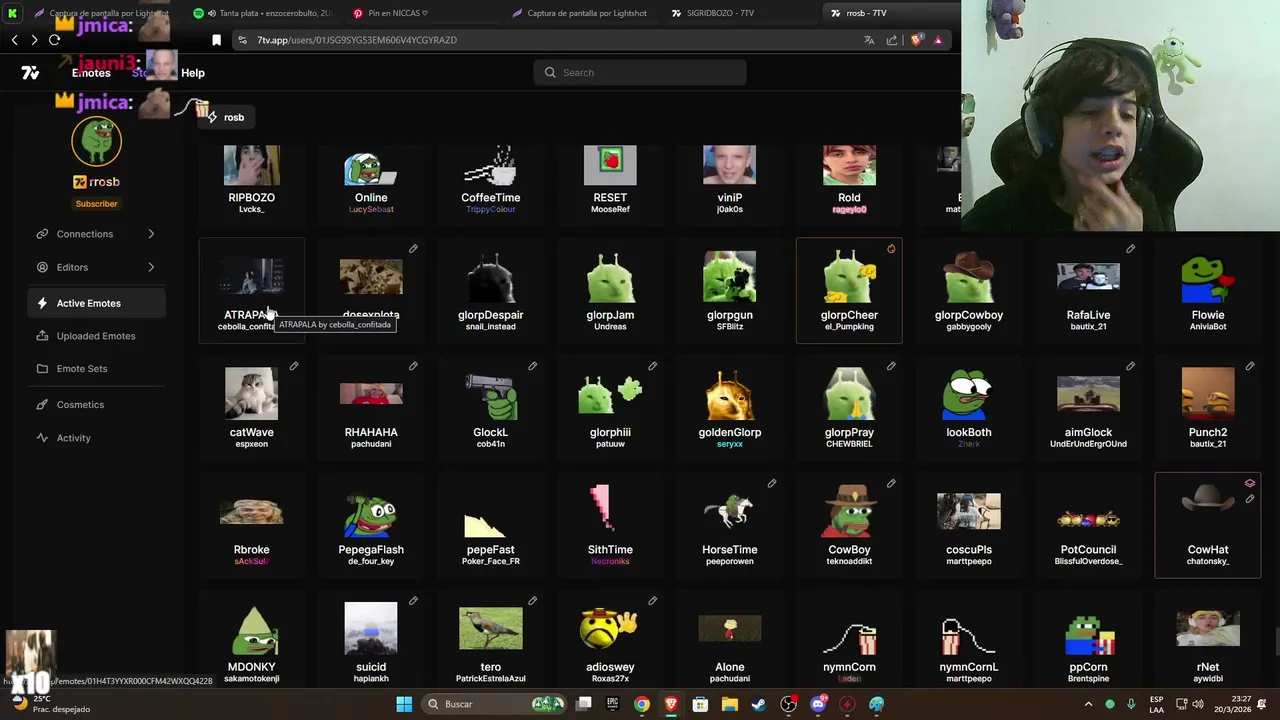Click the bookmark icon beside the address bar

(216, 40)
